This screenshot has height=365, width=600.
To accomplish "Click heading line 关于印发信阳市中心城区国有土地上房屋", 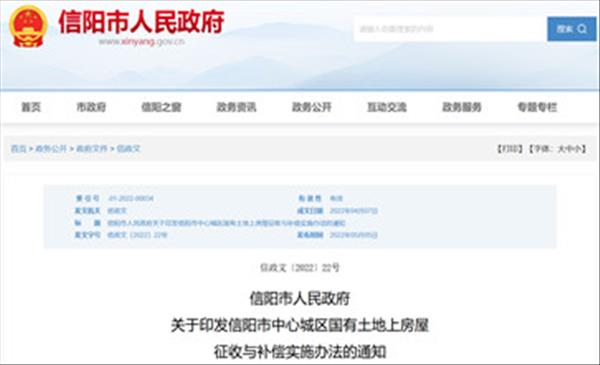I will [x=300, y=325].
